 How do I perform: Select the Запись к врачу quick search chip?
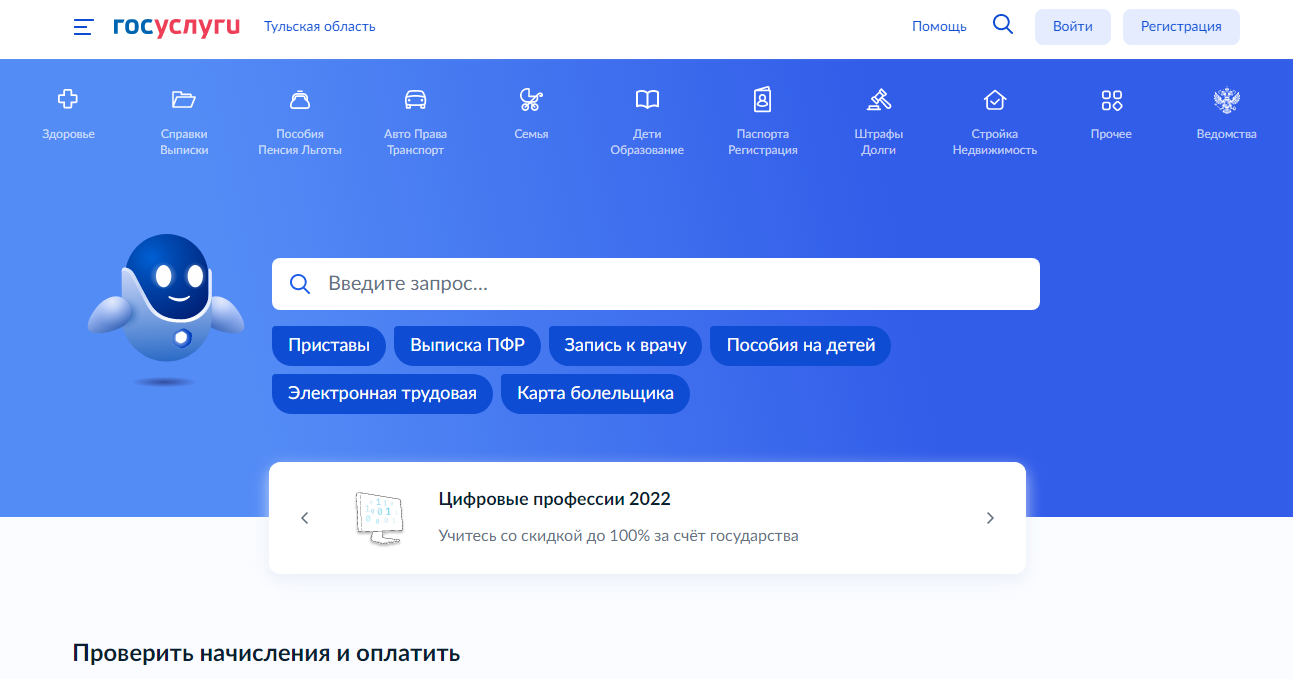coord(625,345)
